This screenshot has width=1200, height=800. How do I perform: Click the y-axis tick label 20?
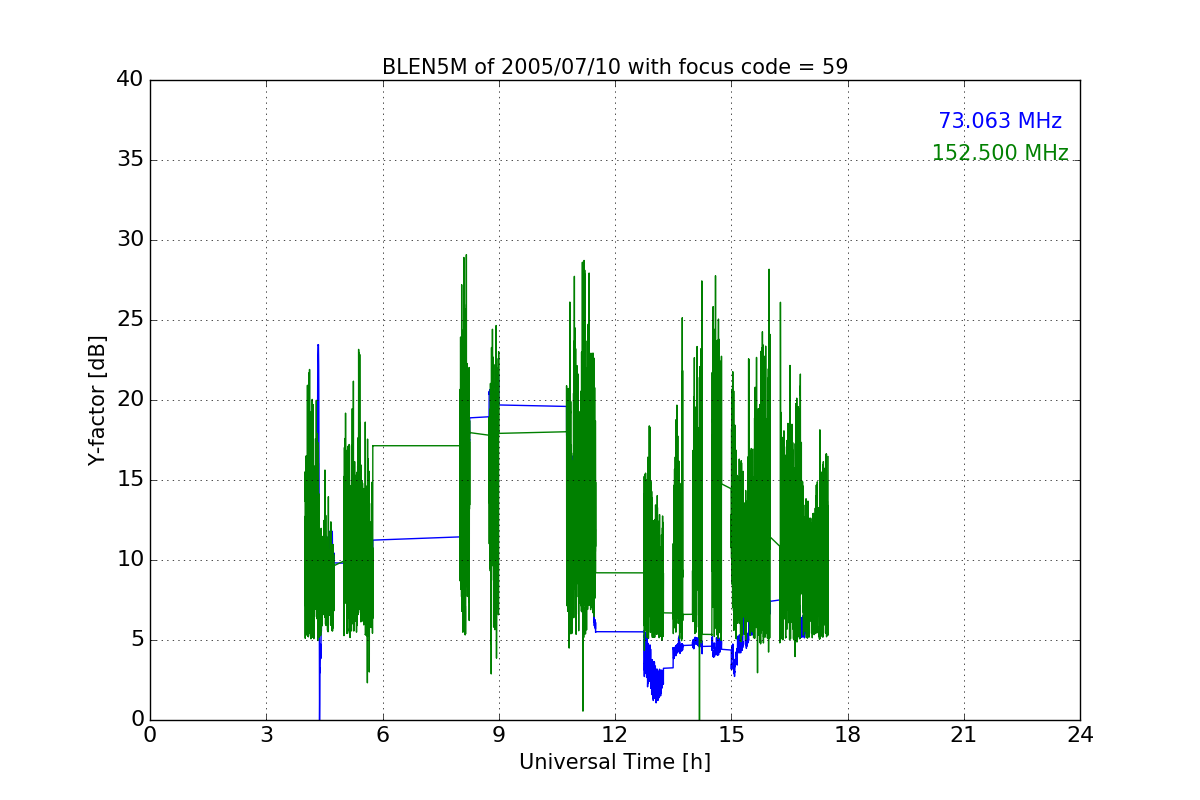pos(130,400)
